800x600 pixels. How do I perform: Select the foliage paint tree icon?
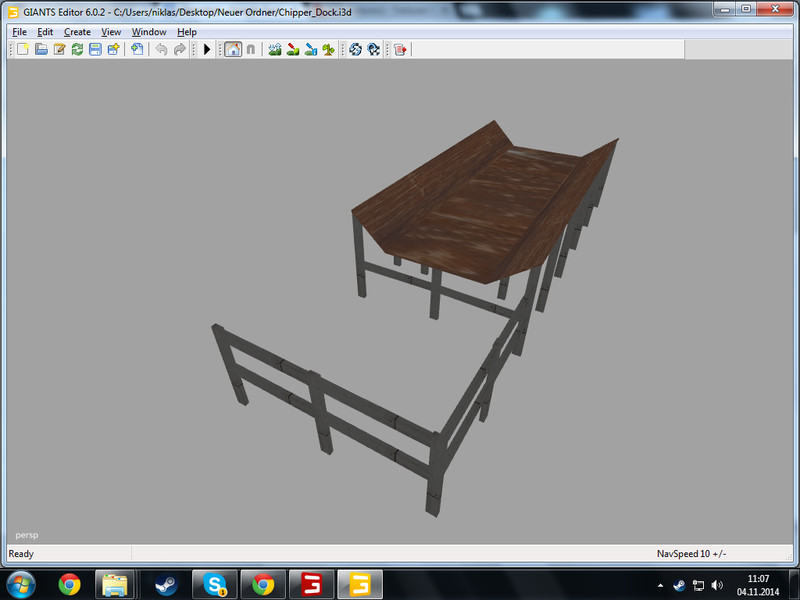pyautogui.click(x=329, y=49)
